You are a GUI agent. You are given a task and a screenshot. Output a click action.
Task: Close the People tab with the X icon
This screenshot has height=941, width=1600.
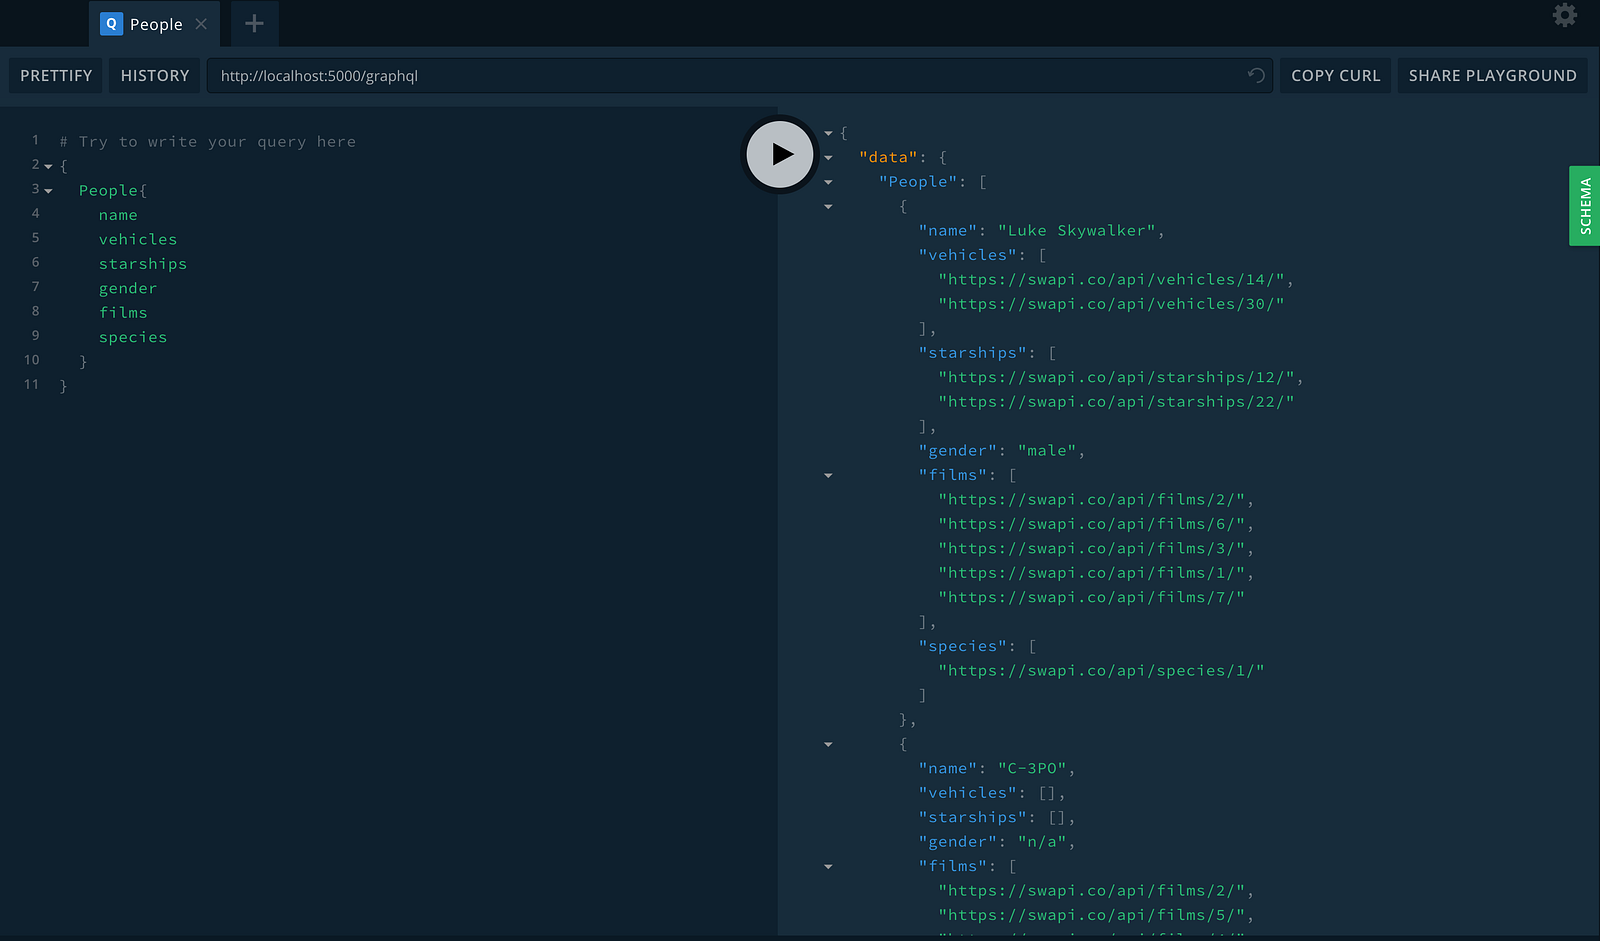click(201, 24)
